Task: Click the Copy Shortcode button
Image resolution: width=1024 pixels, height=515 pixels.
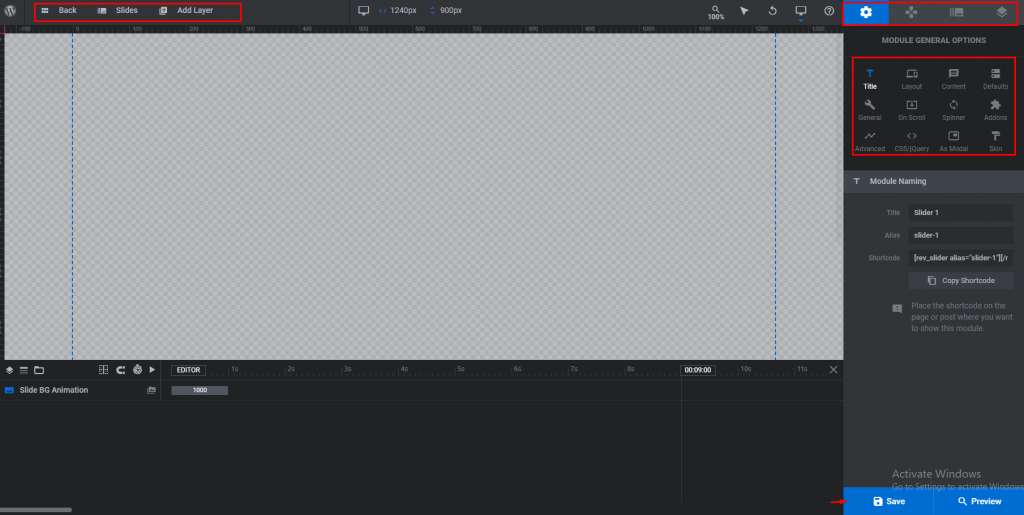Action: coord(961,281)
